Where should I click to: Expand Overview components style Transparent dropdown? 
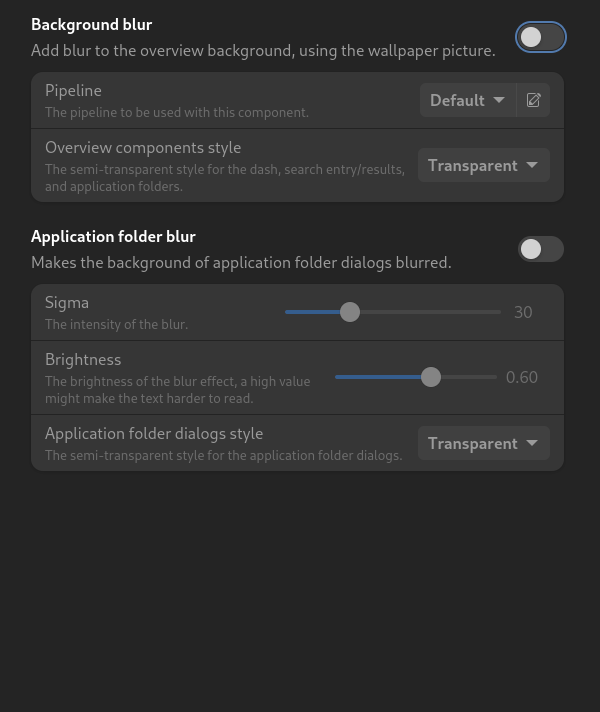click(x=484, y=165)
